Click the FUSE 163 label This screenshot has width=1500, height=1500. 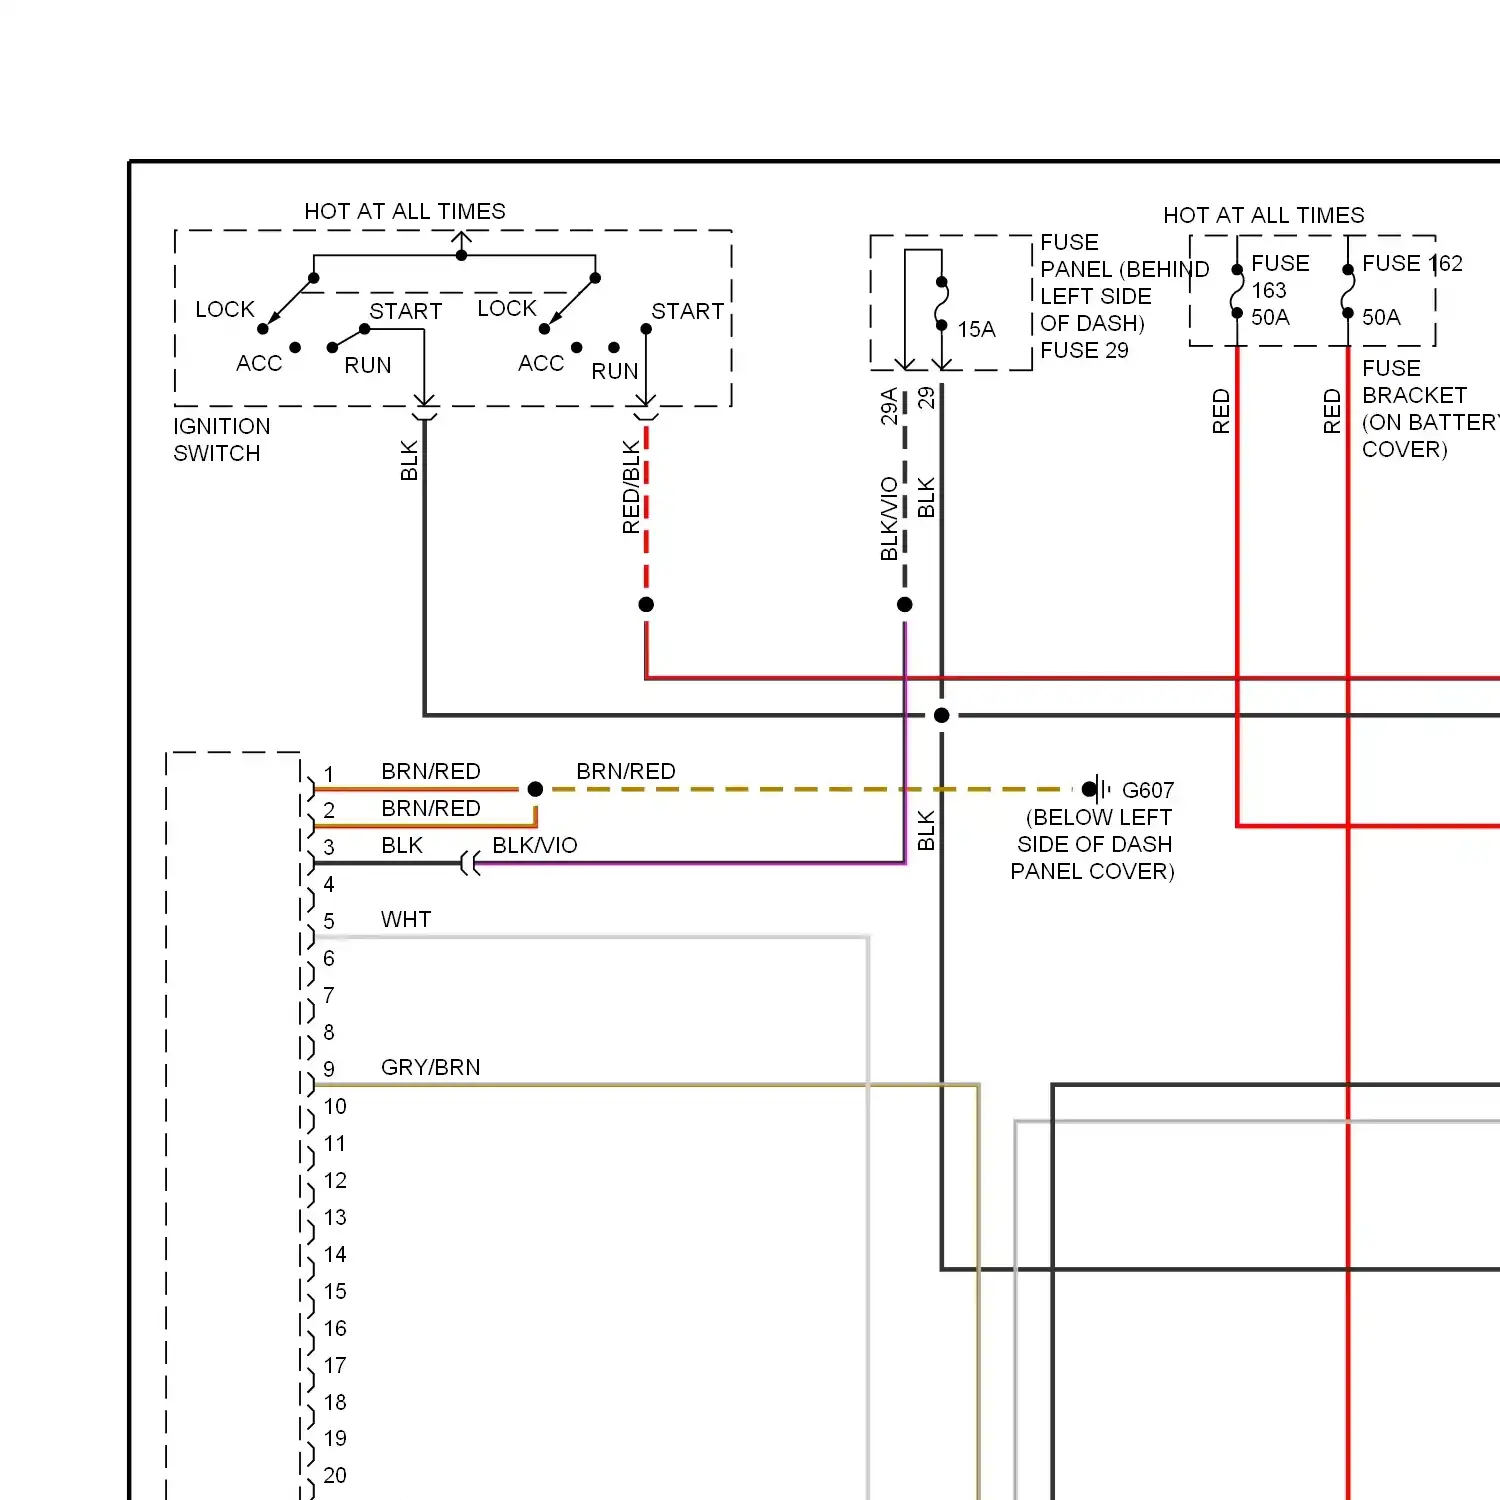(1280, 277)
